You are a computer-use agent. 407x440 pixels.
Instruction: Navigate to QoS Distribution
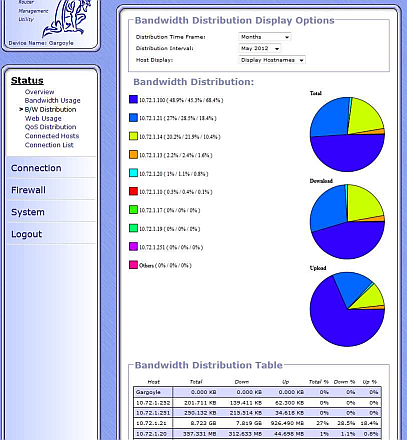tap(50, 127)
